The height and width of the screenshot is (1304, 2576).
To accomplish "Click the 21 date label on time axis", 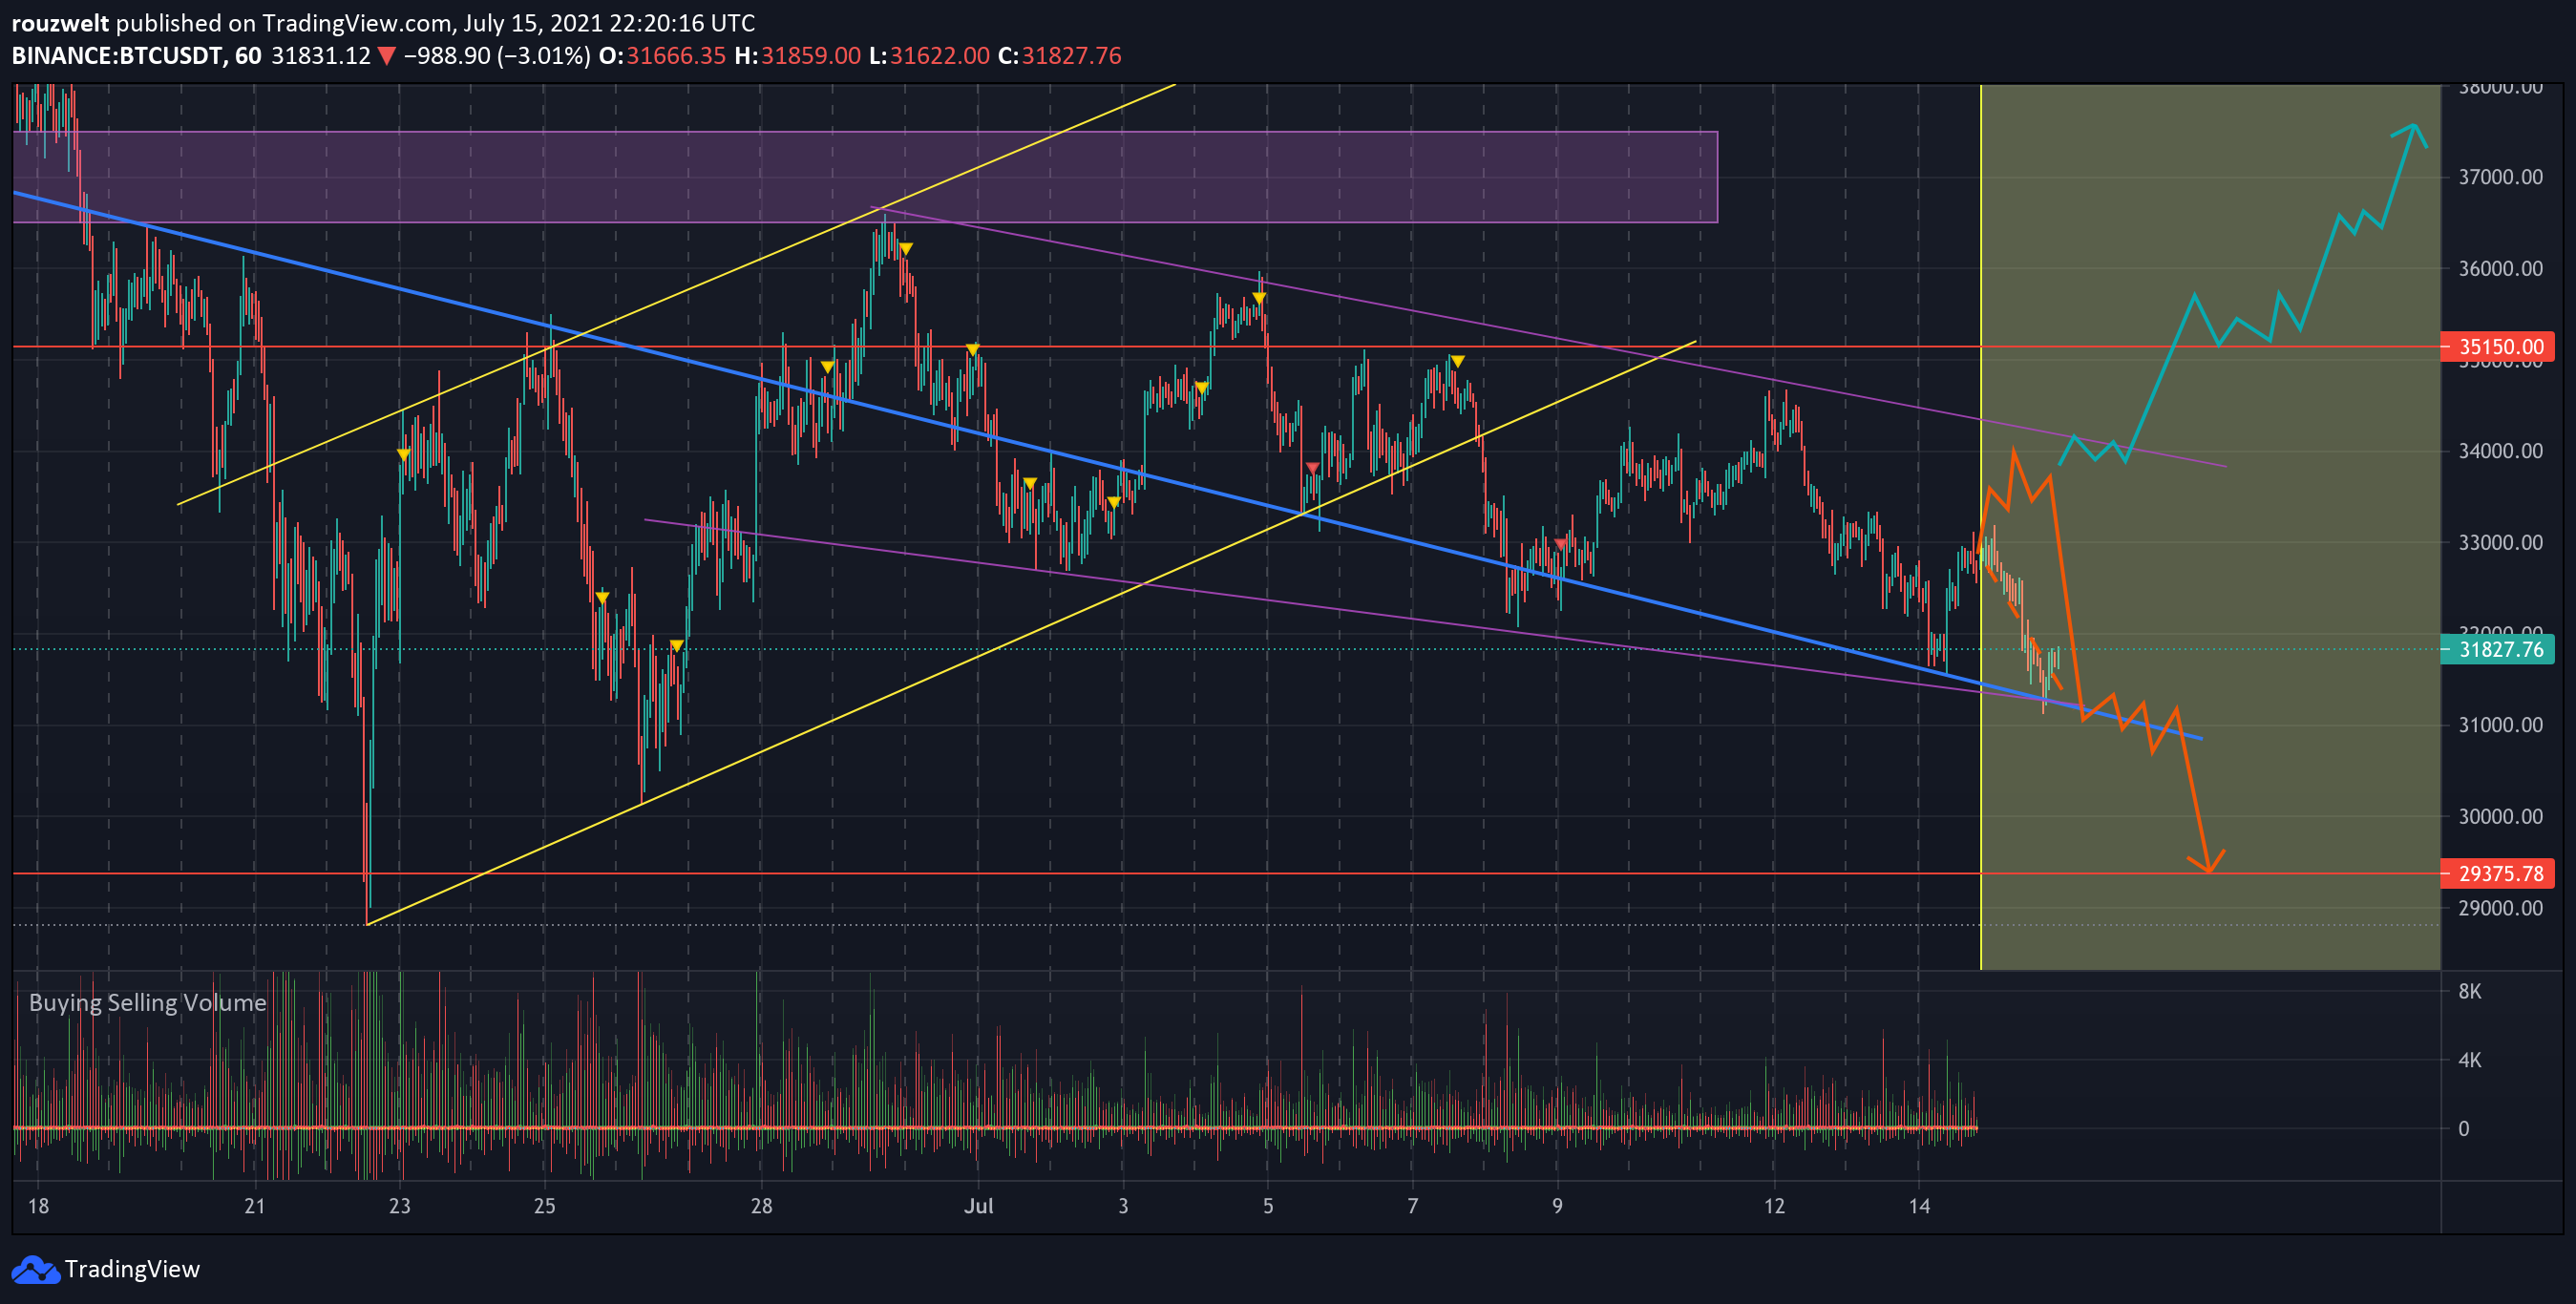I will (x=255, y=1206).
